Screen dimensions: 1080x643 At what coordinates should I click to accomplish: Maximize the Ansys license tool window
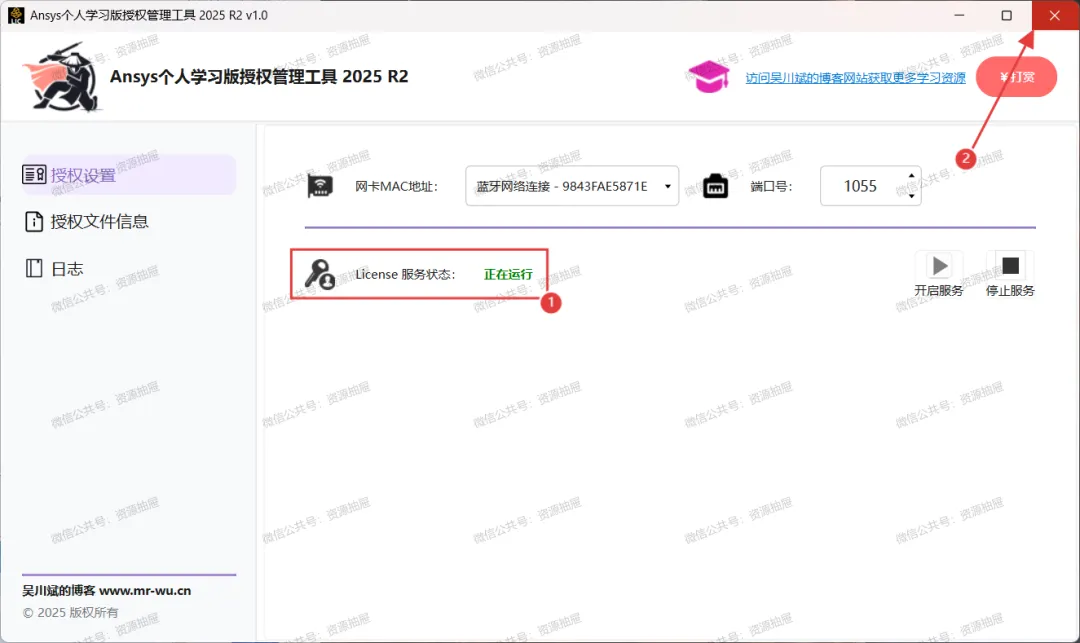pyautogui.click(x=1006, y=15)
